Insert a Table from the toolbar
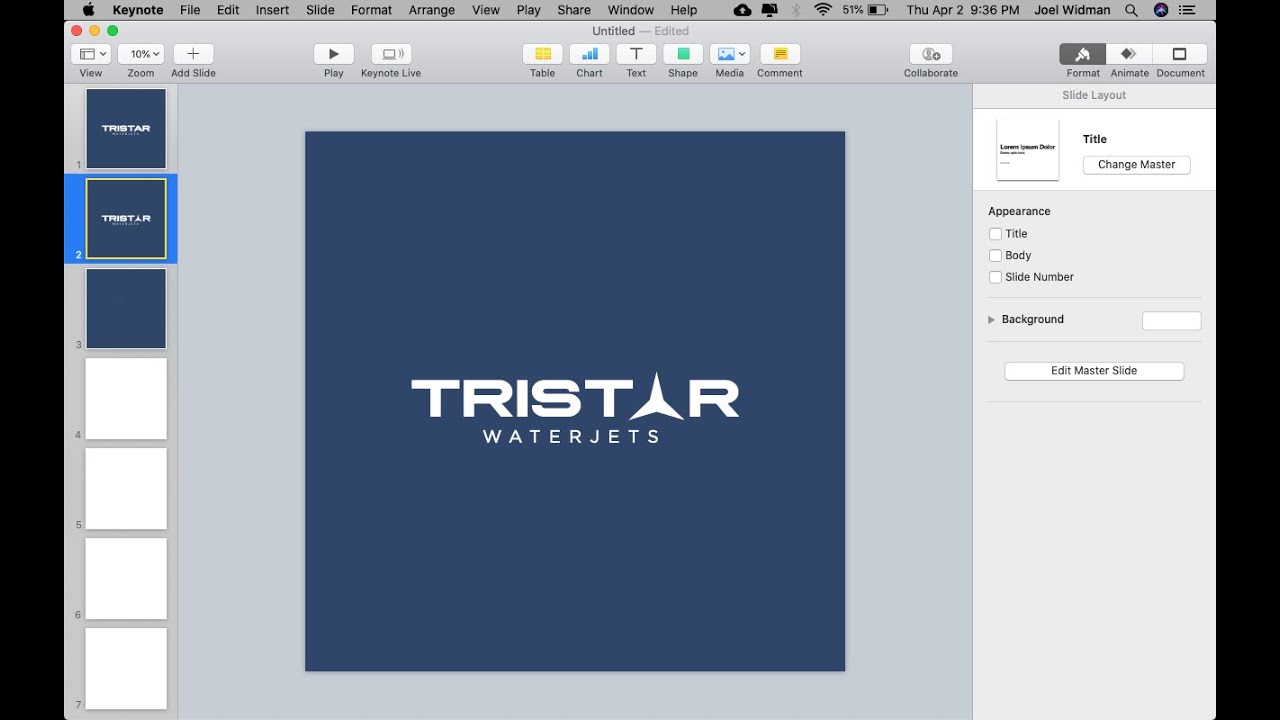Image resolution: width=1280 pixels, height=720 pixels. (543, 54)
